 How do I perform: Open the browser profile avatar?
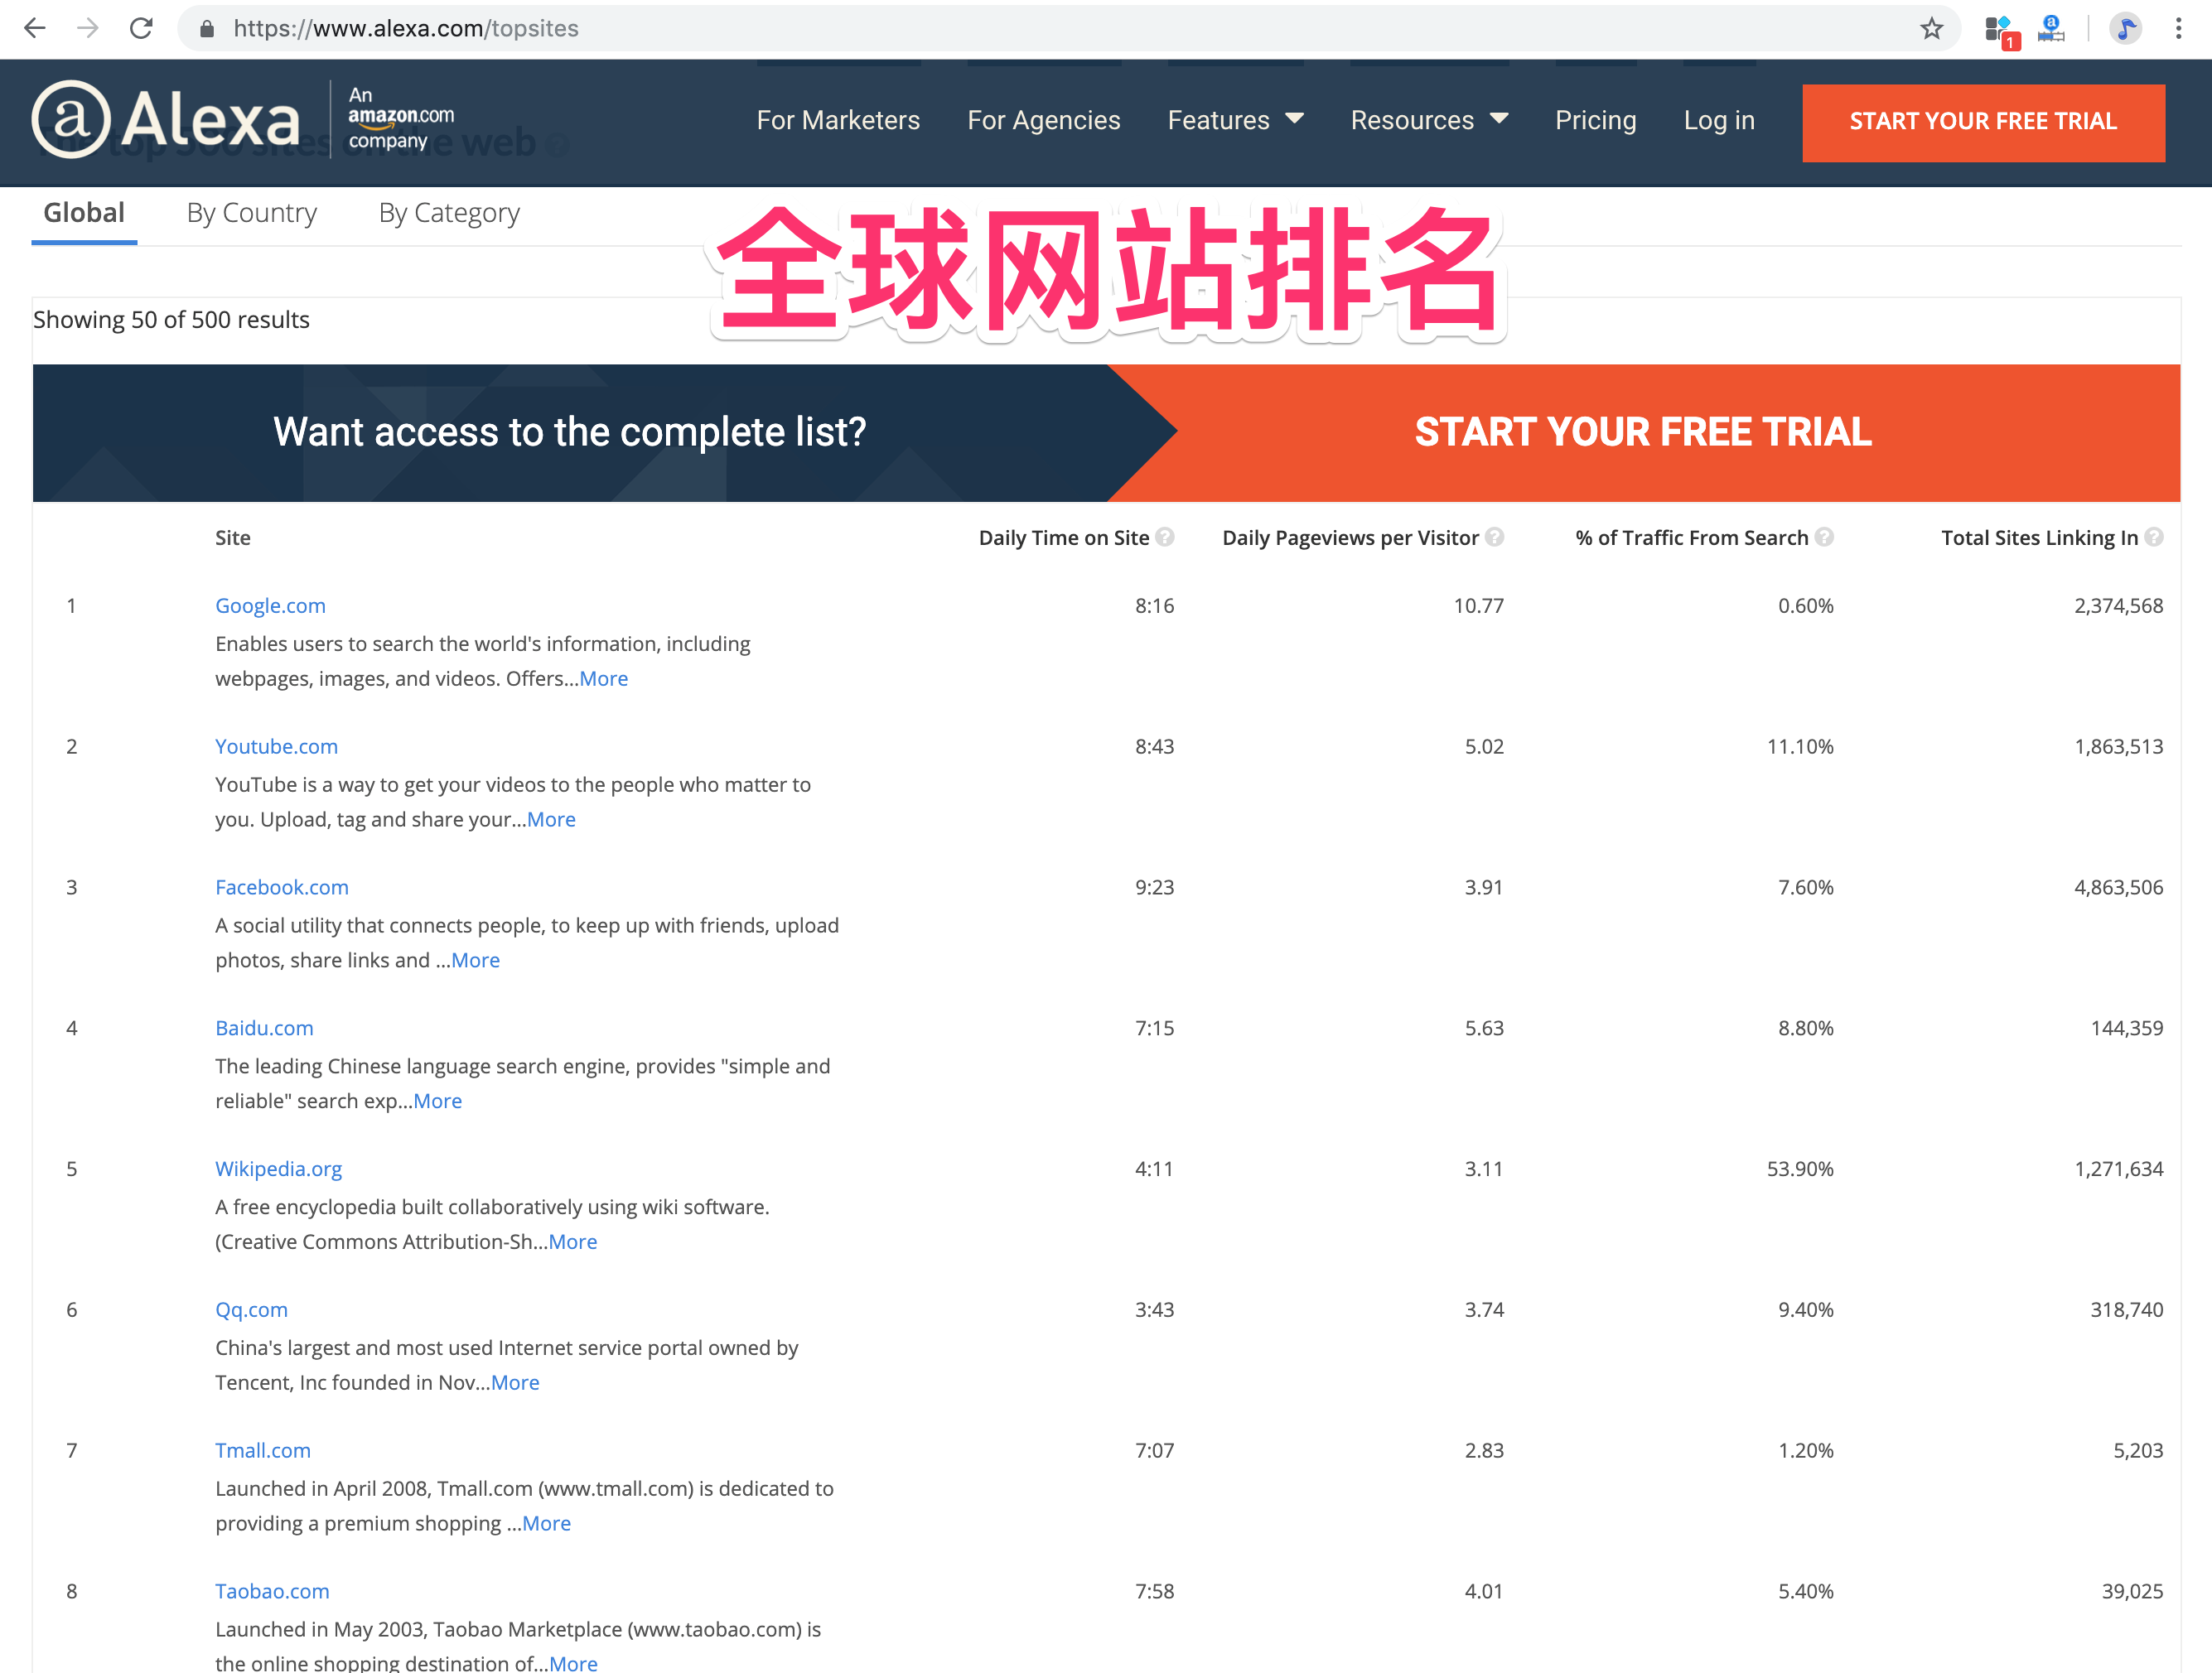pos(2125,28)
